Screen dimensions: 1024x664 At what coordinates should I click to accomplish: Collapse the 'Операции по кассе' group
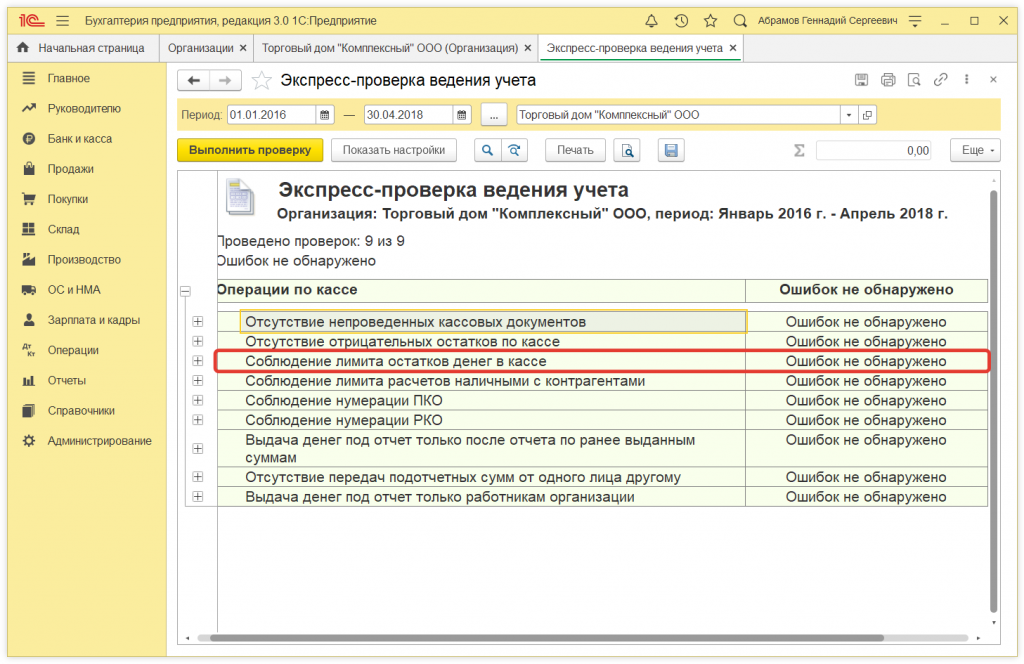(x=184, y=291)
